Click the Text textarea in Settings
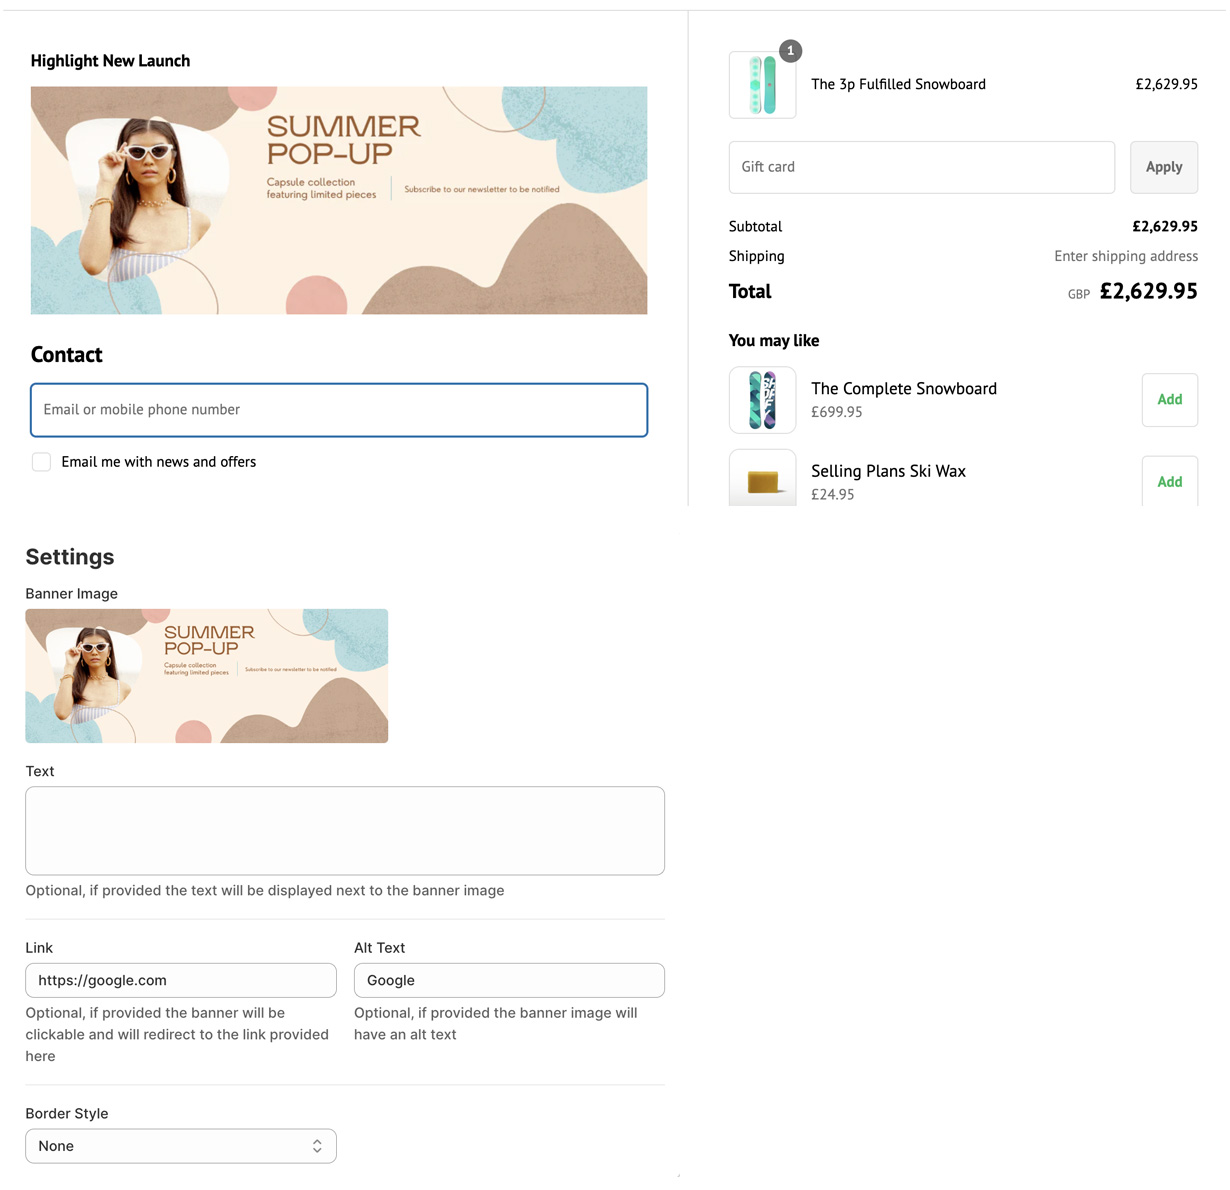The image size is (1230, 1190). point(344,830)
